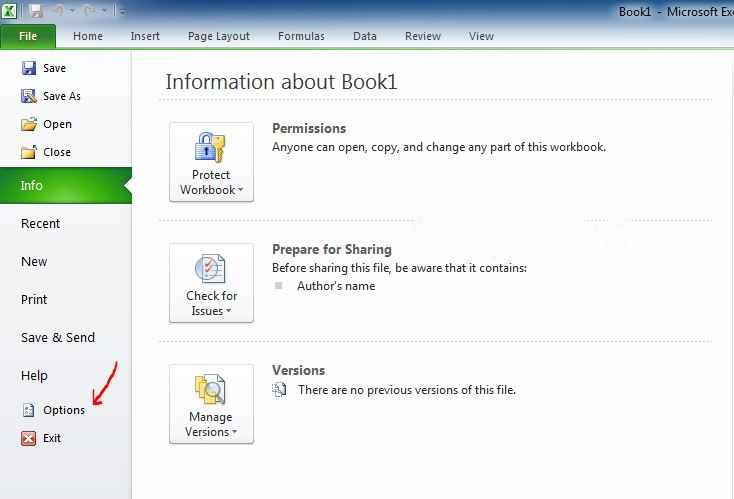Click the Undo icon in Quick Access Toolbar

[59, 10]
